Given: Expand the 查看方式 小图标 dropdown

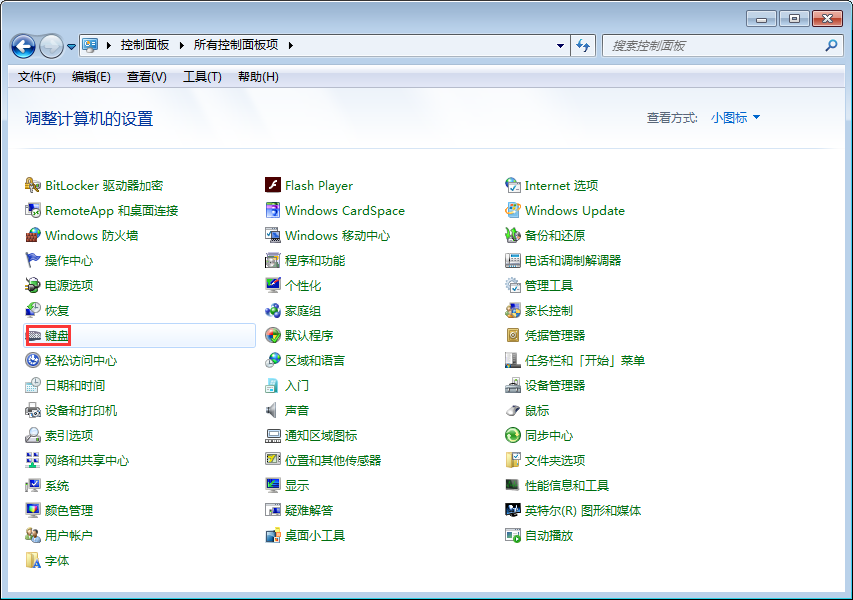Looking at the screenshot, I should 736,117.
